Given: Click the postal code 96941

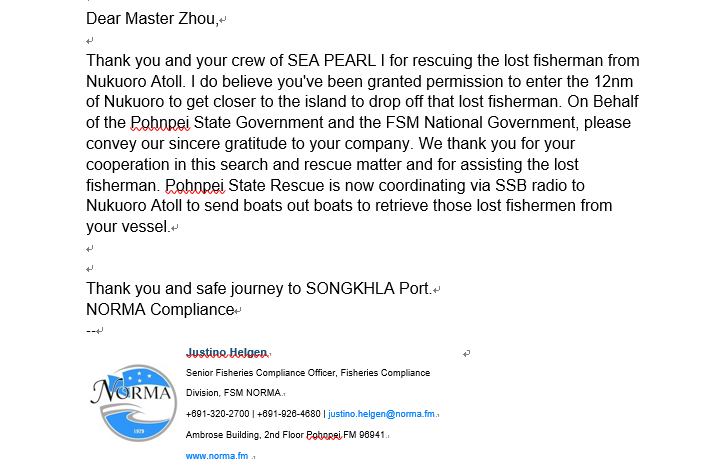Looking at the screenshot, I should [x=369, y=435].
